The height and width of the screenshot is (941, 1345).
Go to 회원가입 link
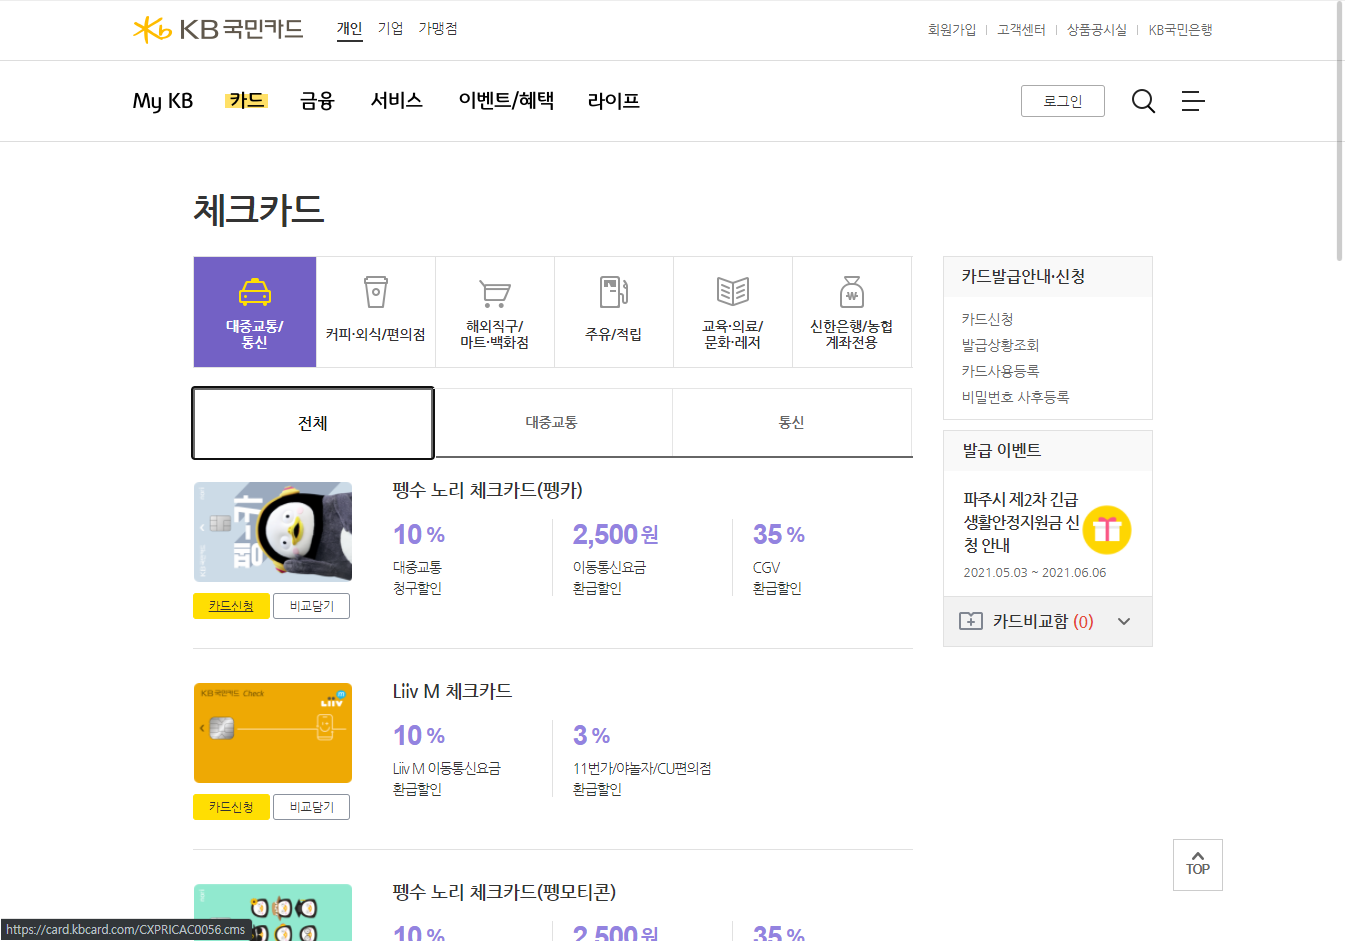point(951,30)
